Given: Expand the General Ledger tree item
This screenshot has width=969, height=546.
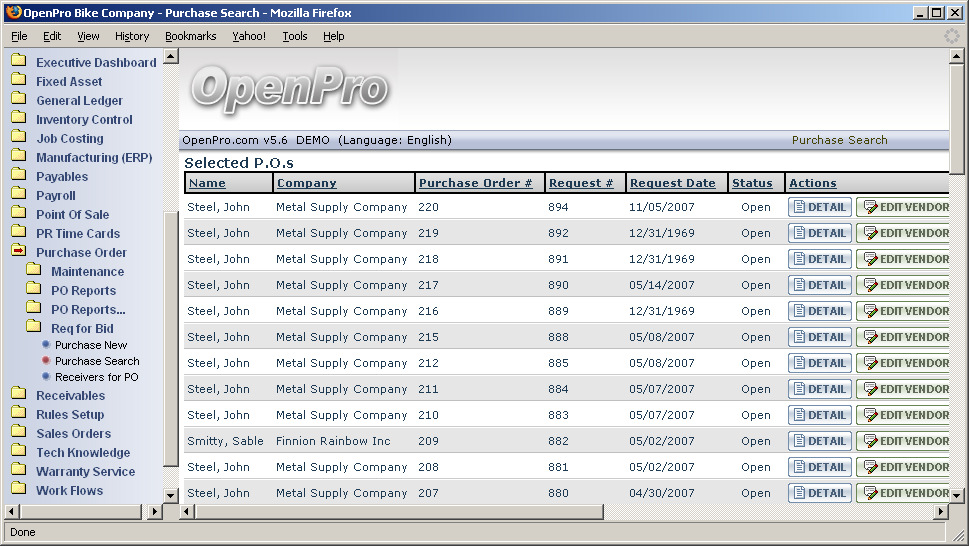Looking at the screenshot, I should pyautogui.click(x=79, y=100).
